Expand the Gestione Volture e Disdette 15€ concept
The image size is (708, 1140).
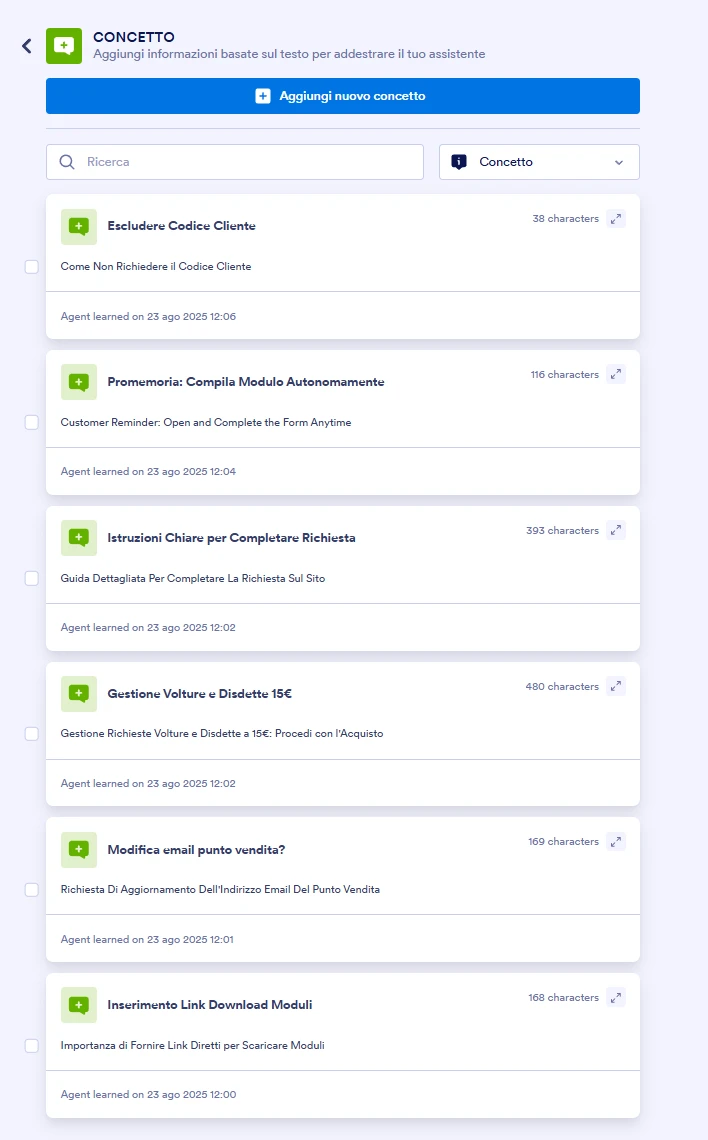(x=616, y=686)
